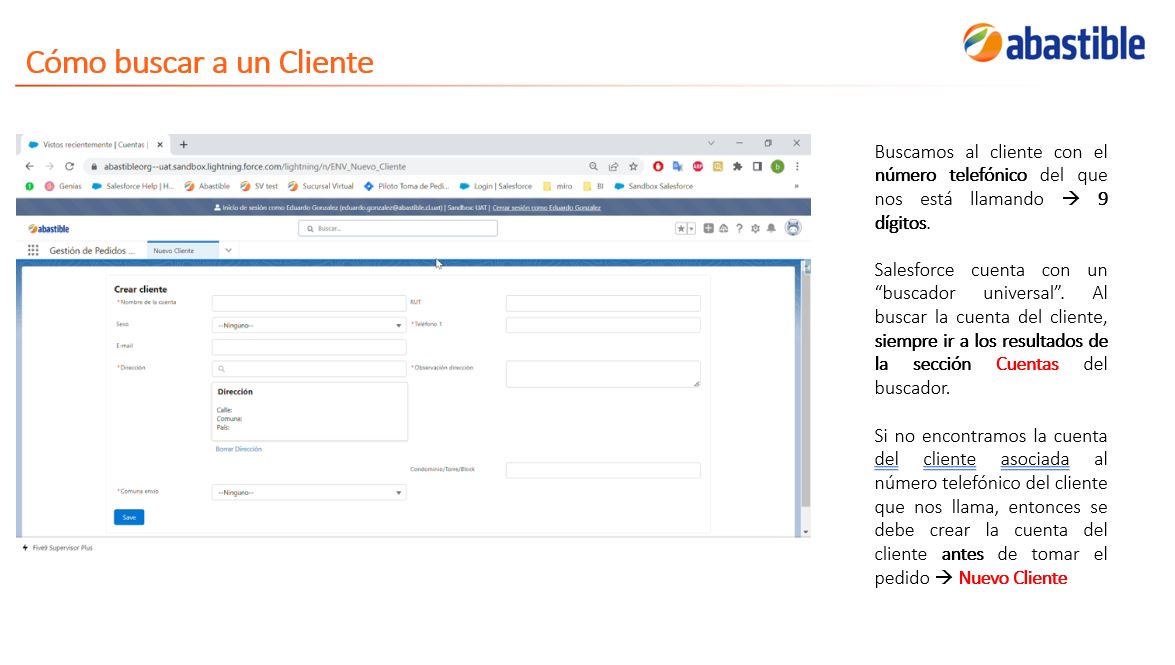Open the Chrome three-dot menu
The image size is (1175, 665).
pyautogui.click(x=797, y=166)
